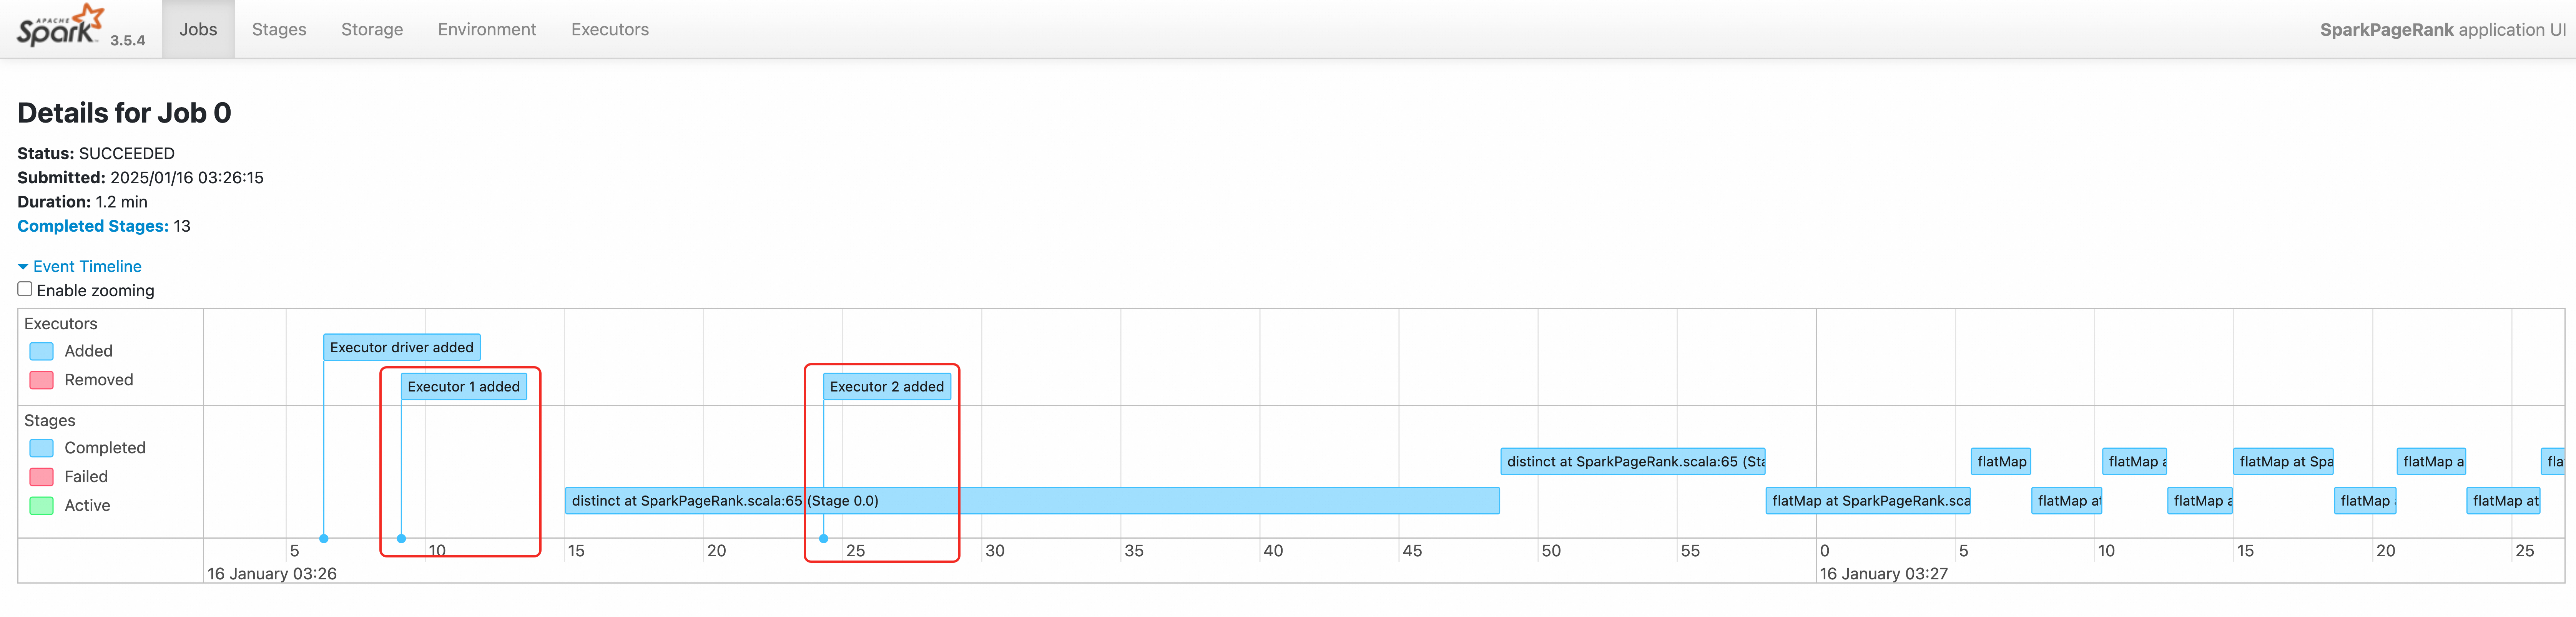2576x617 pixels.
Task: Click the Executor driver added event
Action: coord(401,347)
